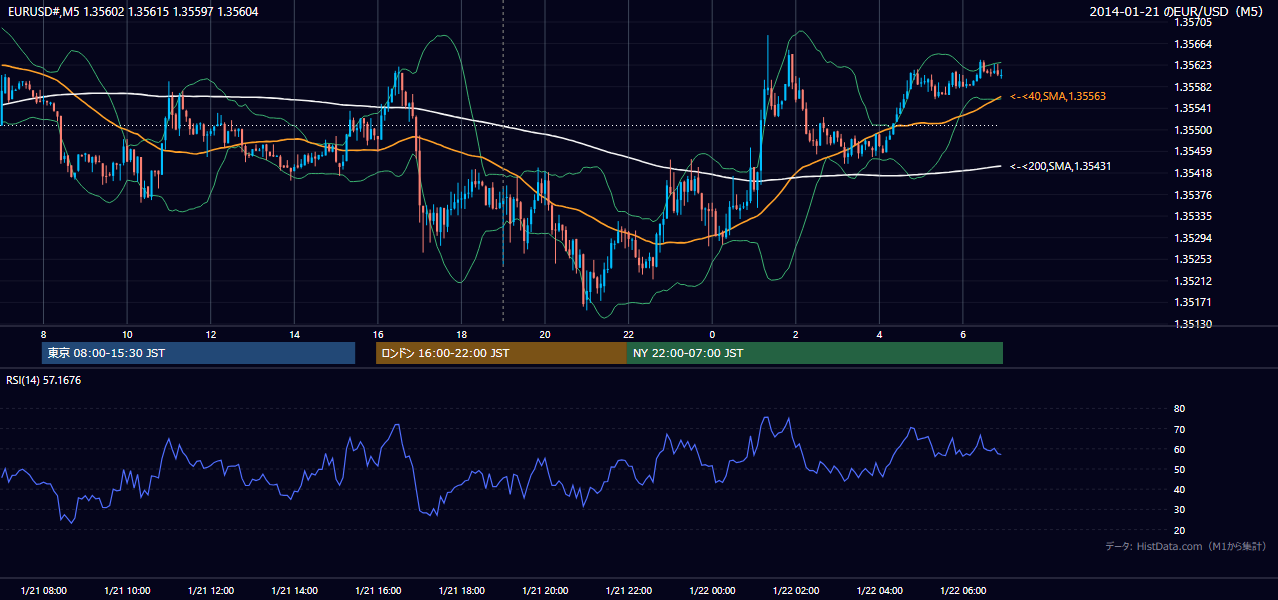Click bottom time label 1/21 20:00
Screen dimensions: 1278x600
coord(545,591)
